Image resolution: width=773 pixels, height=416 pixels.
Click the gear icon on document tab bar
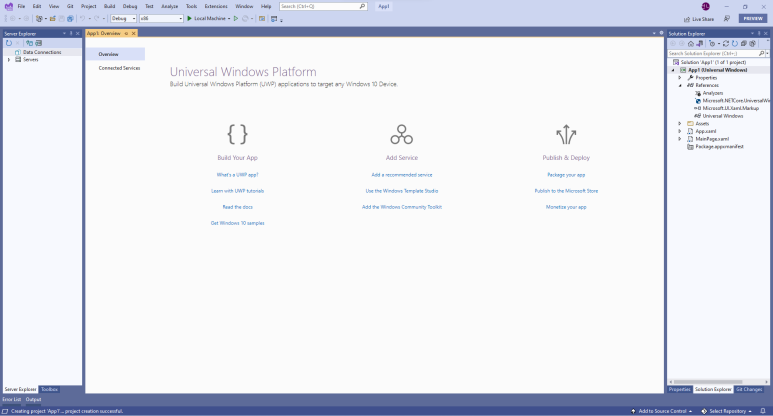(662, 33)
